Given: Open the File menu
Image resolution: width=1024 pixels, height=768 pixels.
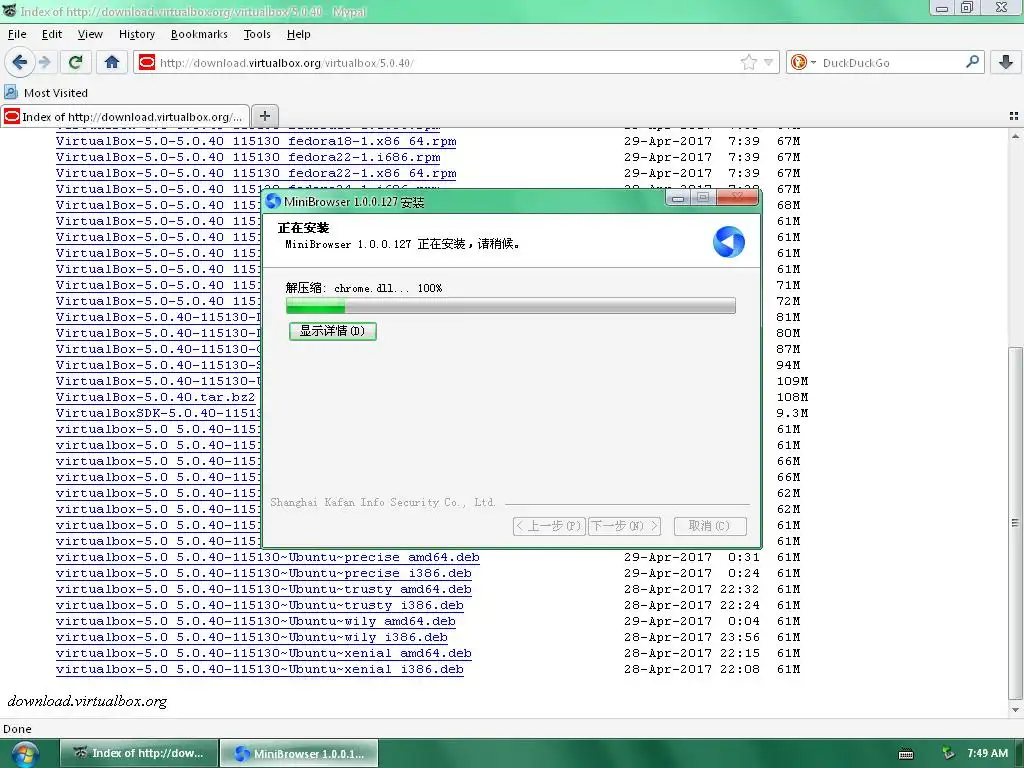Looking at the screenshot, I should click(x=17, y=34).
